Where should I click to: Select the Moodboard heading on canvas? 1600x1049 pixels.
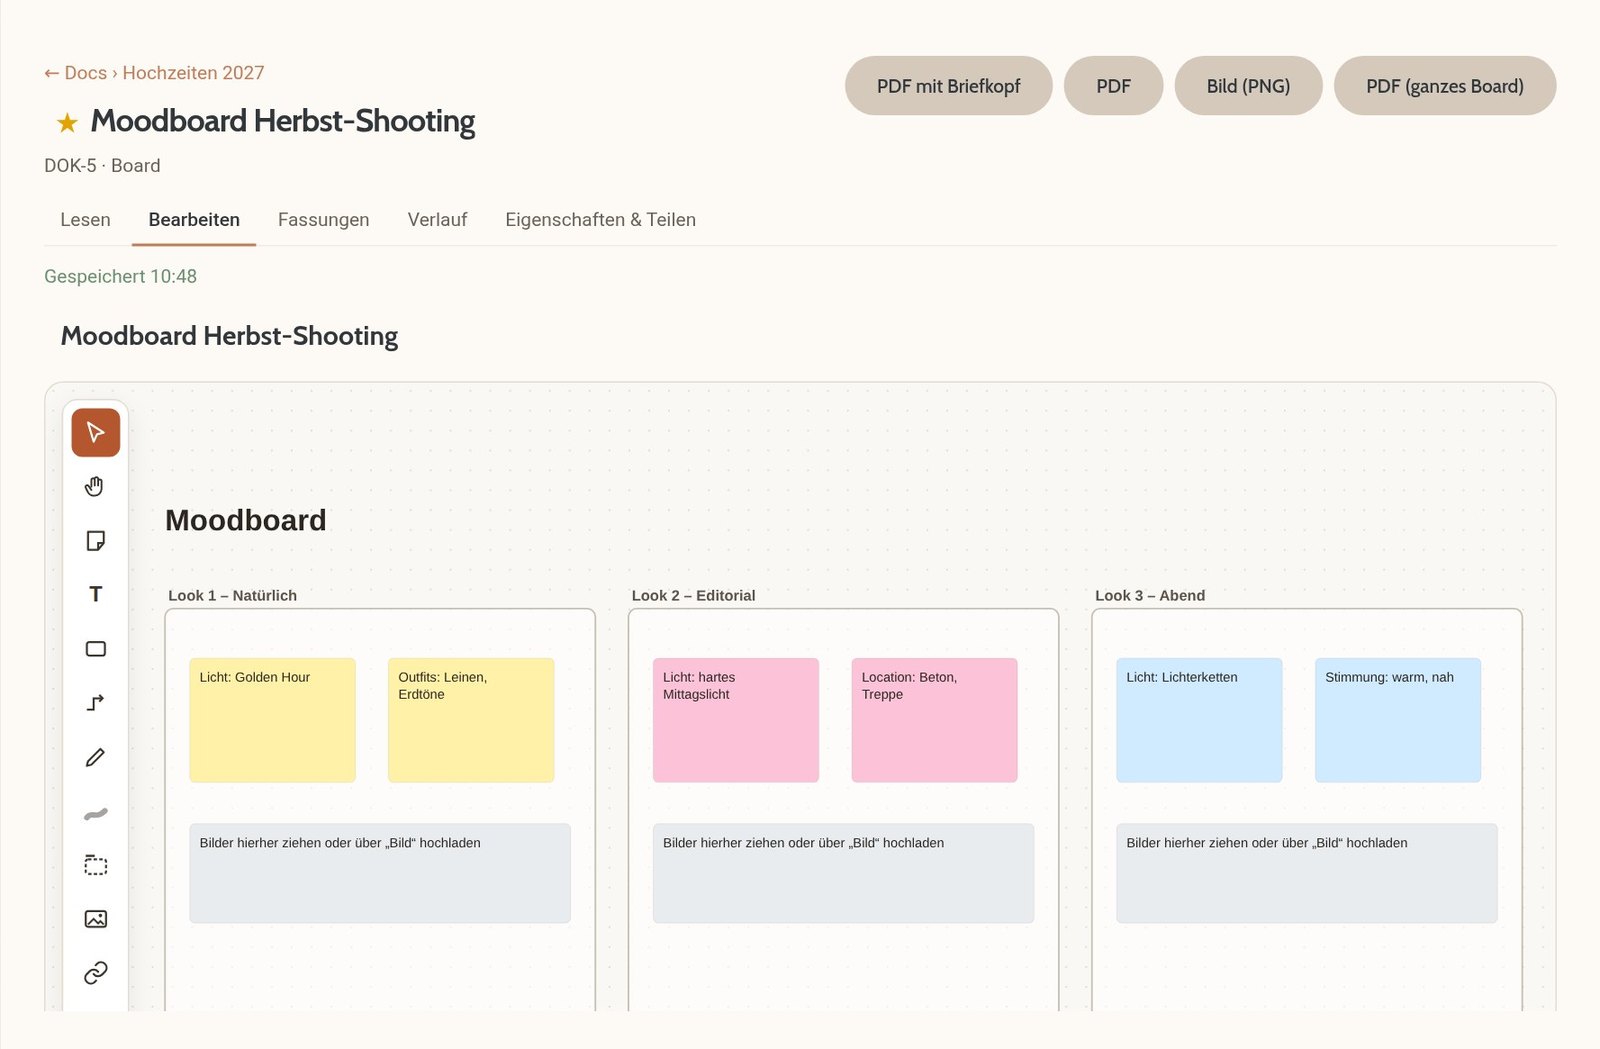(x=246, y=520)
